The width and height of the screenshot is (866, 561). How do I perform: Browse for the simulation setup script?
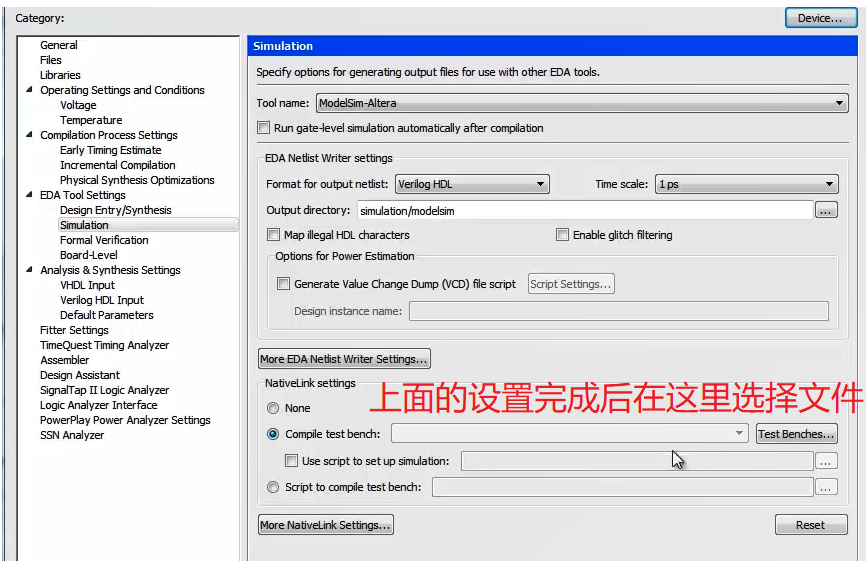(x=826, y=462)
